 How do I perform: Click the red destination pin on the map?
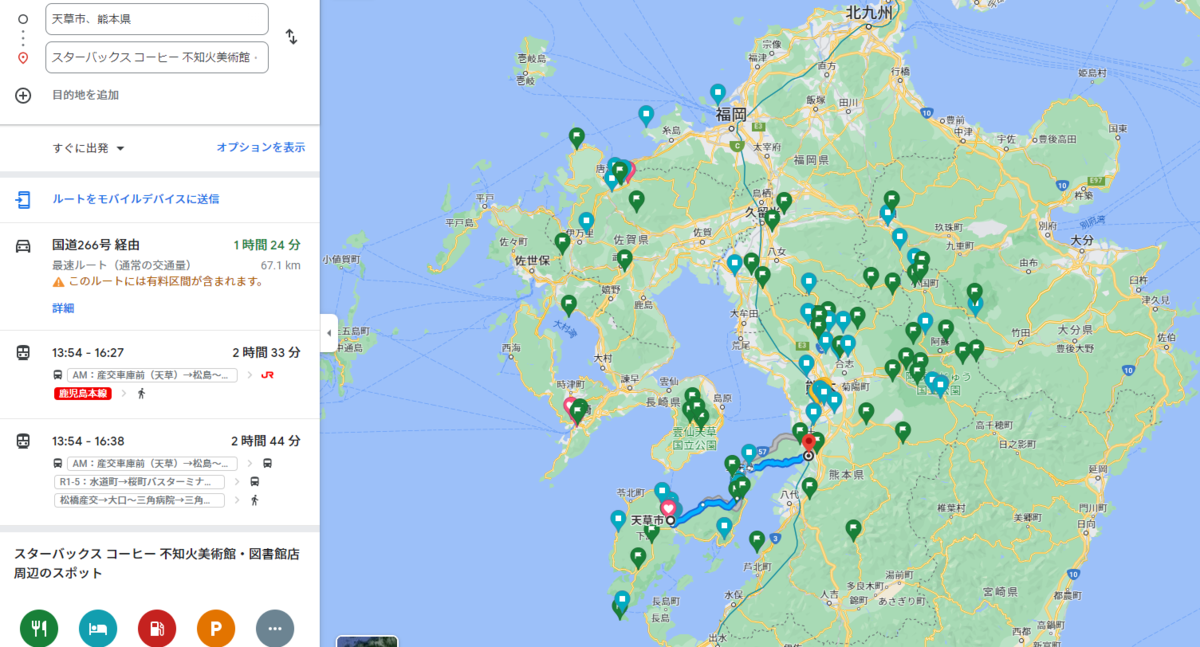[x=808, y=442]
